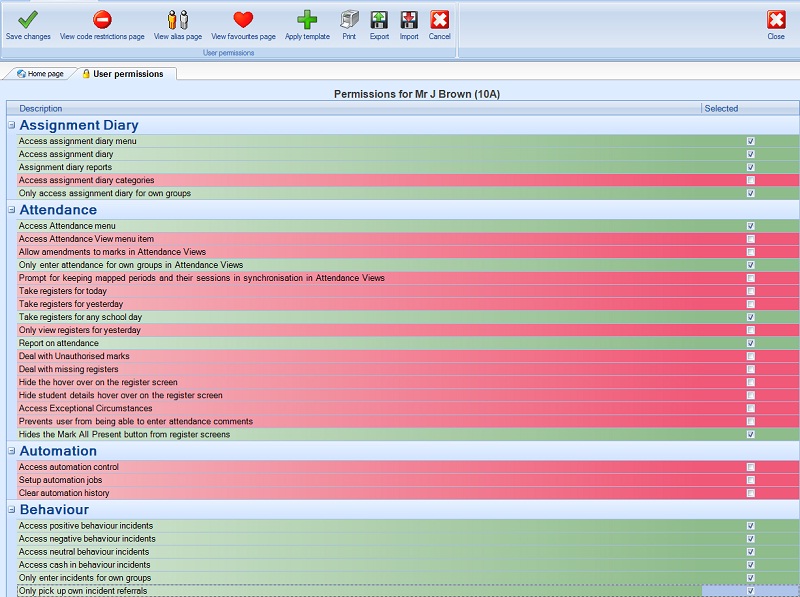Viewport: 800px width, 597px height.
Task: Collapse the Attendance section
Action: [x=12, y=210]
